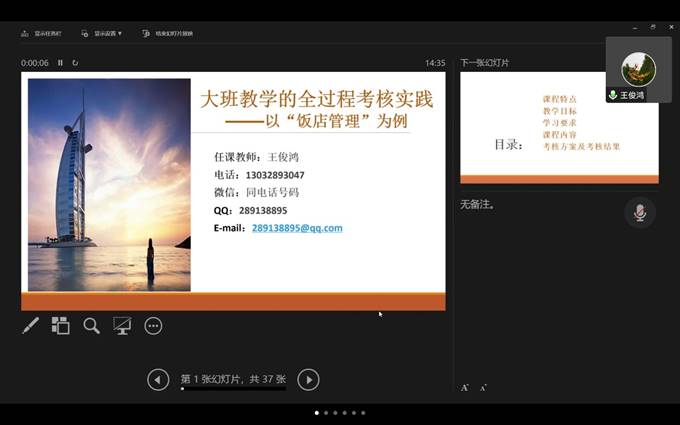This screenshot has height=425, width=680.
Task: Open more slideshow options menu
Action: click(x=153, y=325)
